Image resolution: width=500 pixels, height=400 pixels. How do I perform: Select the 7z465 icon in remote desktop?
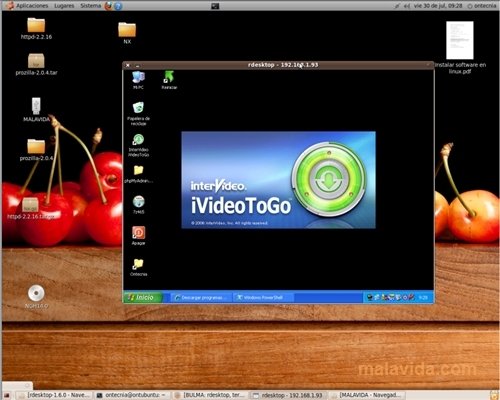[138, 205]
